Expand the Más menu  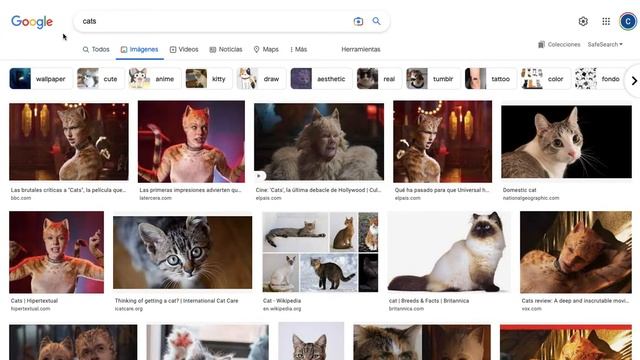pos(298,49)
